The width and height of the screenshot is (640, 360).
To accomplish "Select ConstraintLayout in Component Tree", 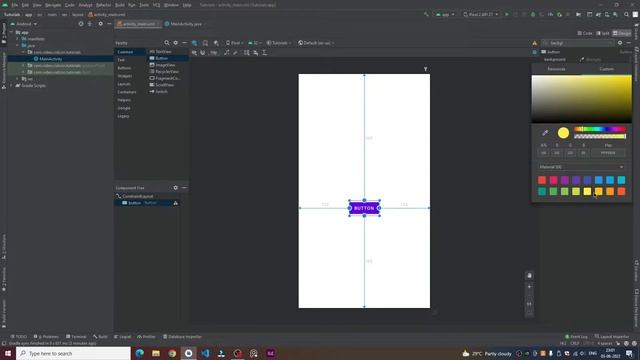I will (x=137, y=196).
